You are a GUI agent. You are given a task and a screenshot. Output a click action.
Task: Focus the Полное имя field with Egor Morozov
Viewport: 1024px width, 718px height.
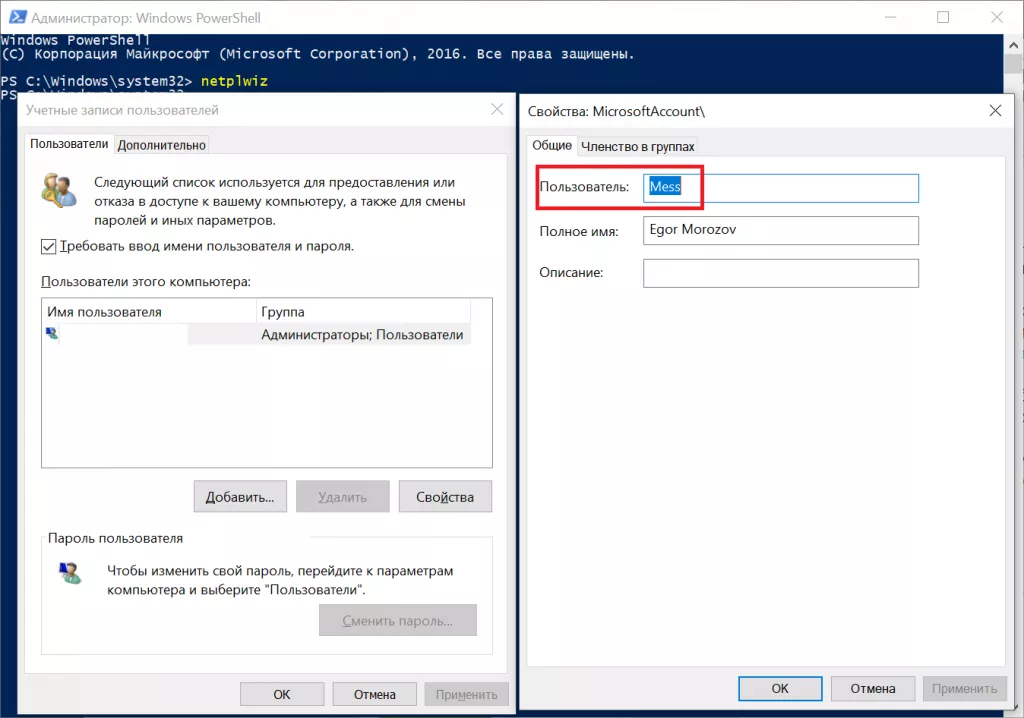(x=780, y=230)
